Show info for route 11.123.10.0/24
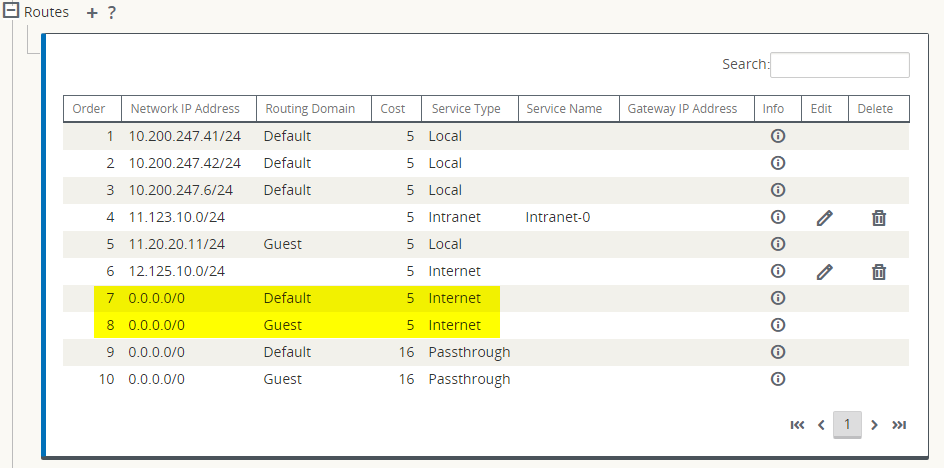This screenshot has width=944, height=468. 778,217
